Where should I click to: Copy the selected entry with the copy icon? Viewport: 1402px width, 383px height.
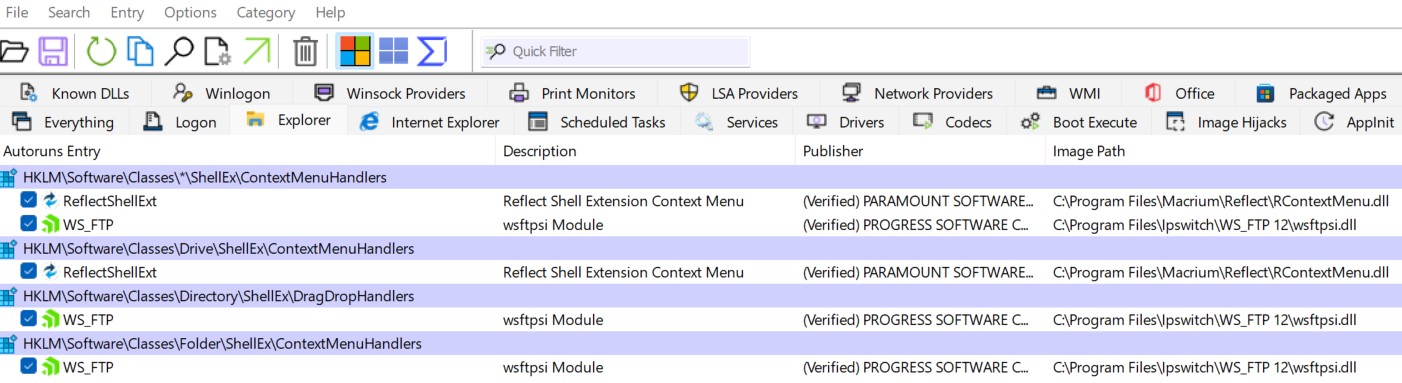coord(140,51)
